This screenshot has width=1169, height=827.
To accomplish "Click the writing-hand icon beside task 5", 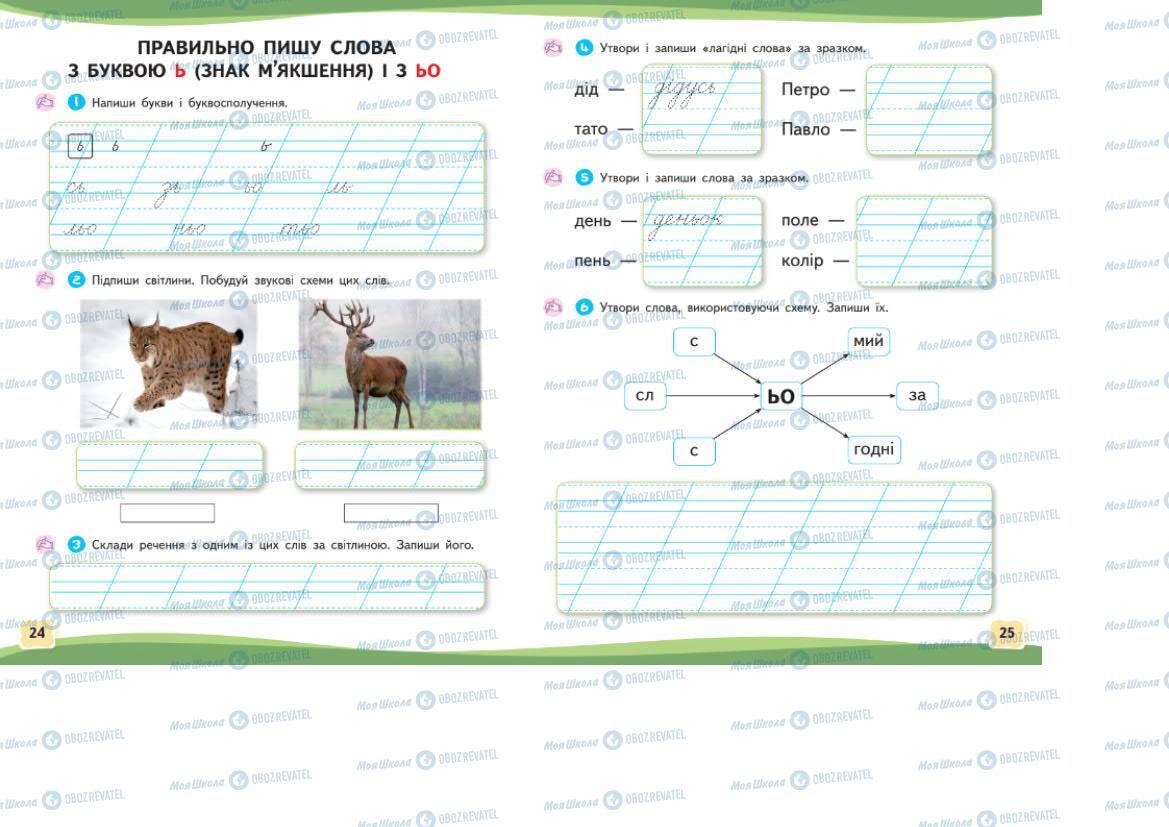I will pyautogui.click(x=552, y=177).
